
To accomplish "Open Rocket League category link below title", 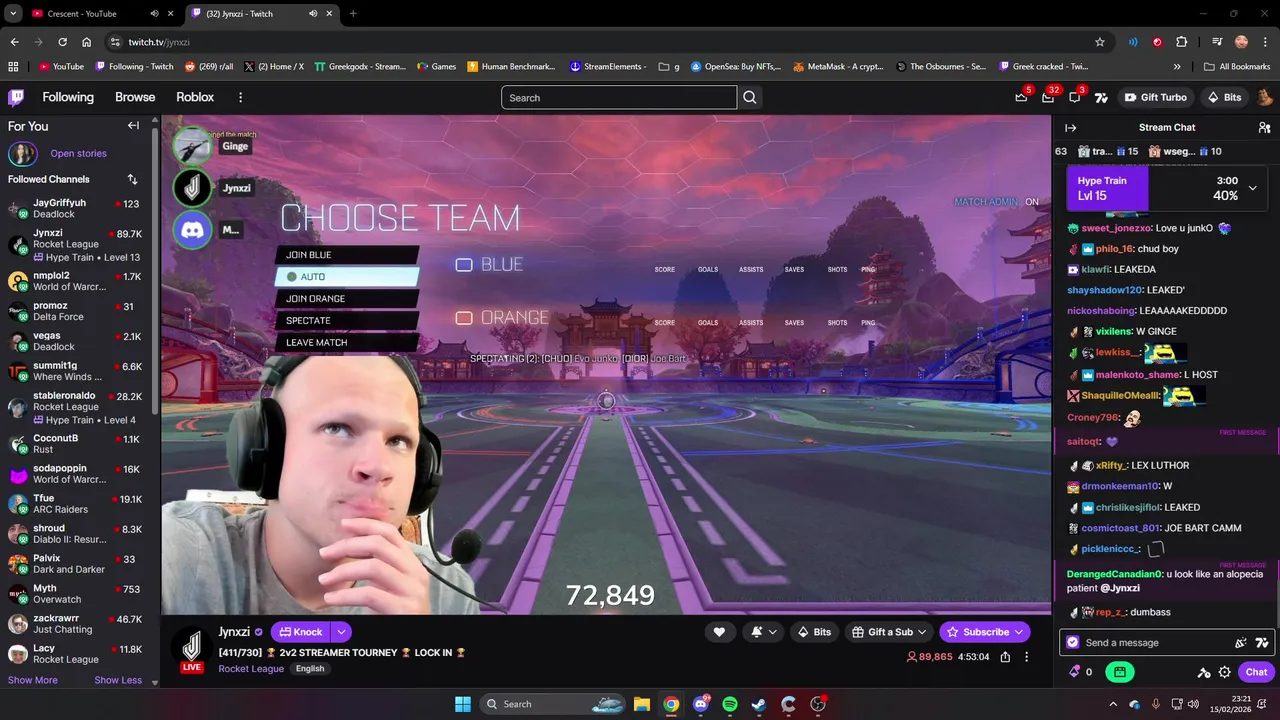I will [251, 668].
